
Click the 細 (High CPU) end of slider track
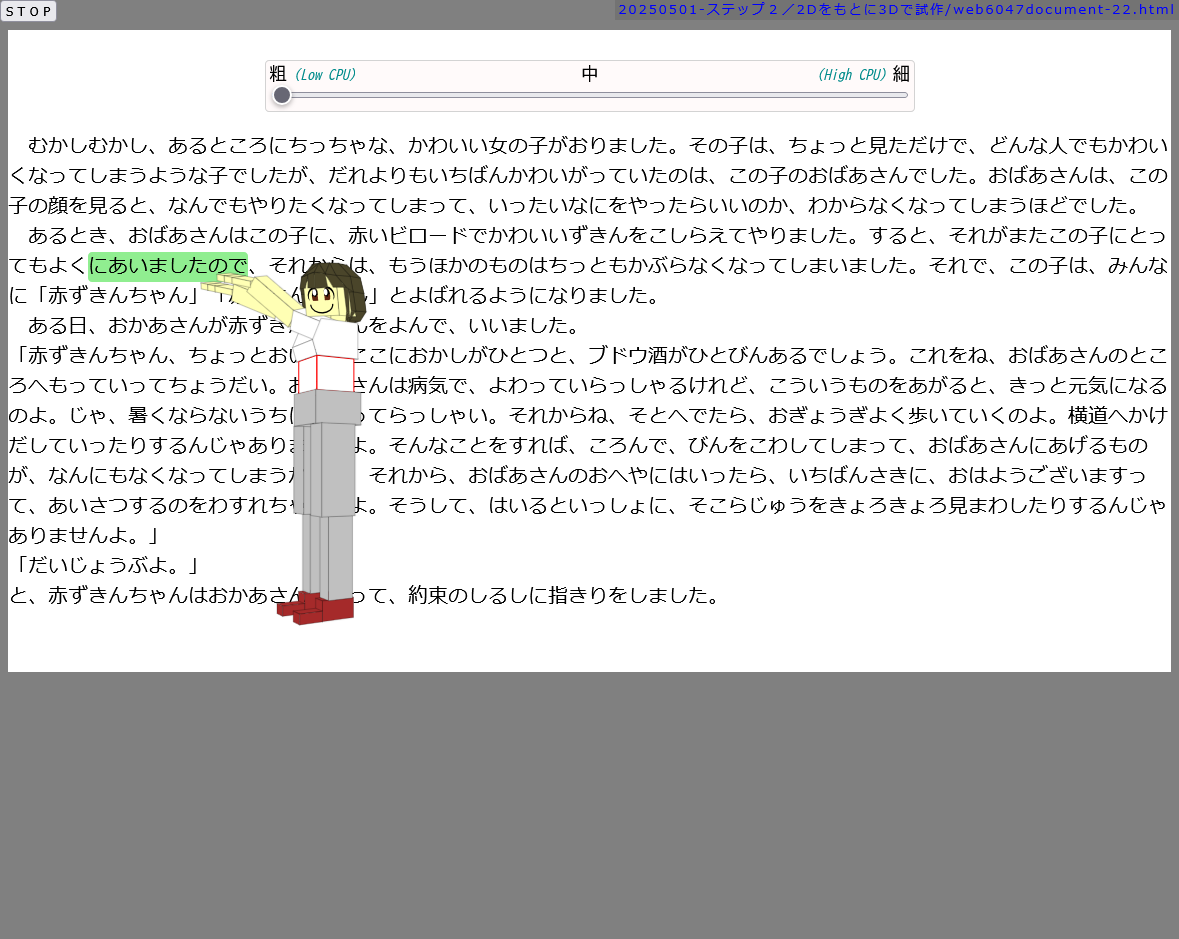pos(906,95)
